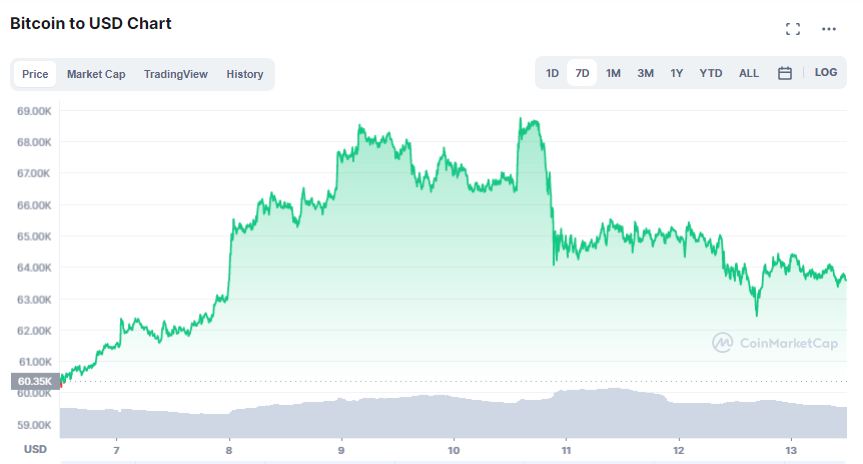The image size is (863, 464).
Task: Open the calendar date range picker
Action: 785,73
